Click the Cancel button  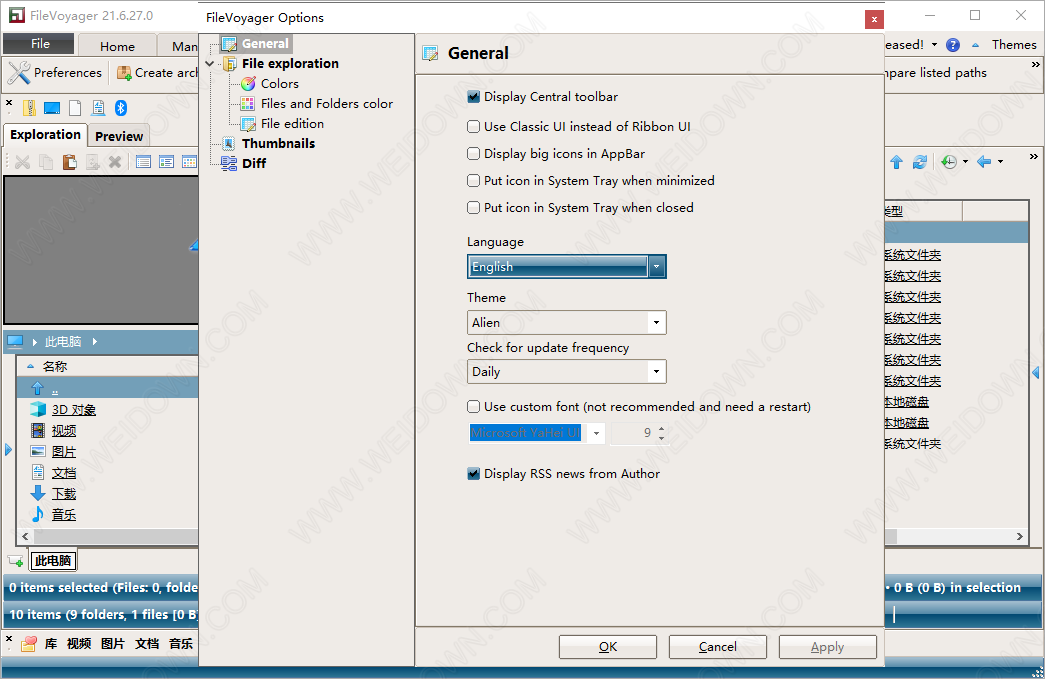click(718, 647)
